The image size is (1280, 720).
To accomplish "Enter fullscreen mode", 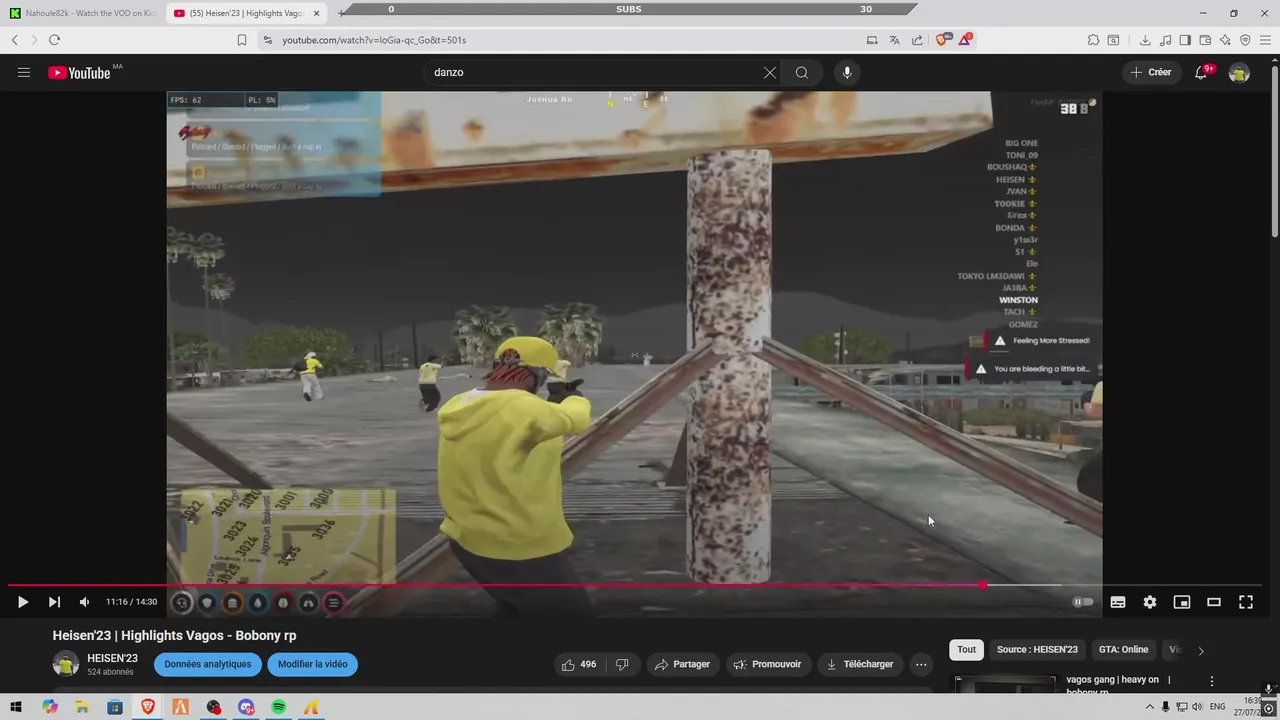I will coord(1246,602).
